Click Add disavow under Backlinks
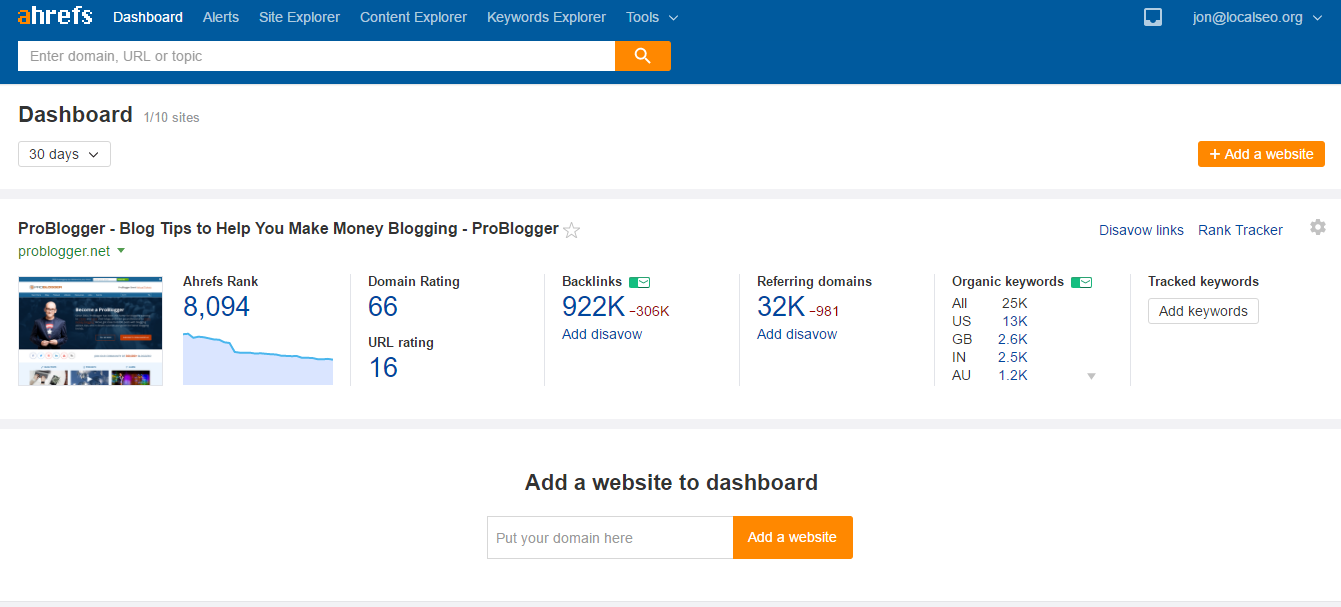The width and height of the screenshot is (1341, 607). pyautogui.click(x=602, y=334)
